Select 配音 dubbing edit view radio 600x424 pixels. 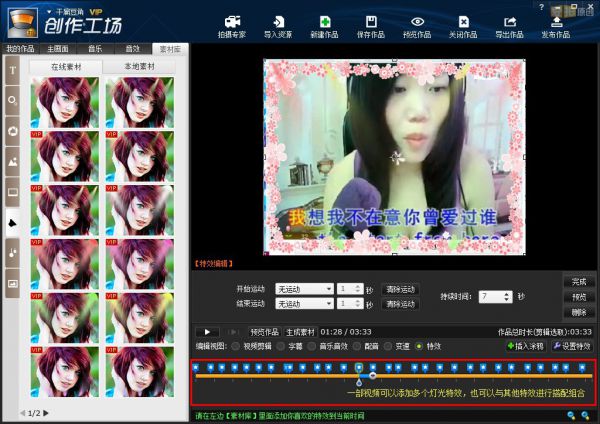(357, 346)
